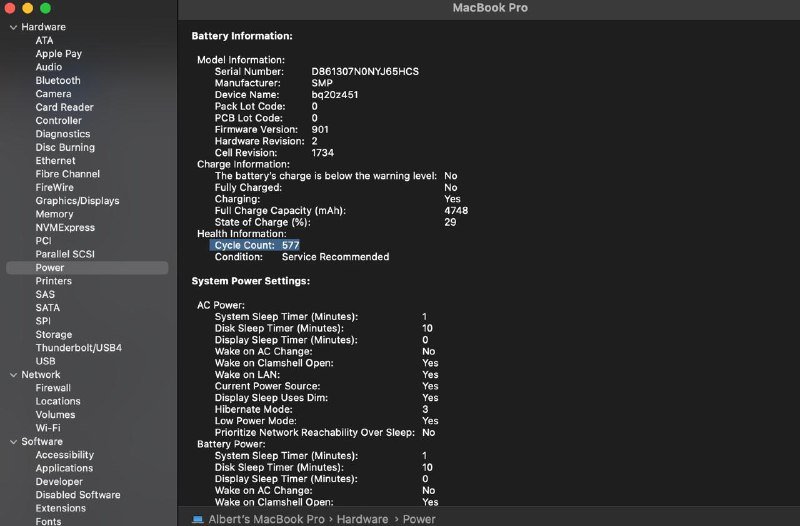Select SATA in the sidebar
This screenshot has width=800, height=526.
click(48, 308)
